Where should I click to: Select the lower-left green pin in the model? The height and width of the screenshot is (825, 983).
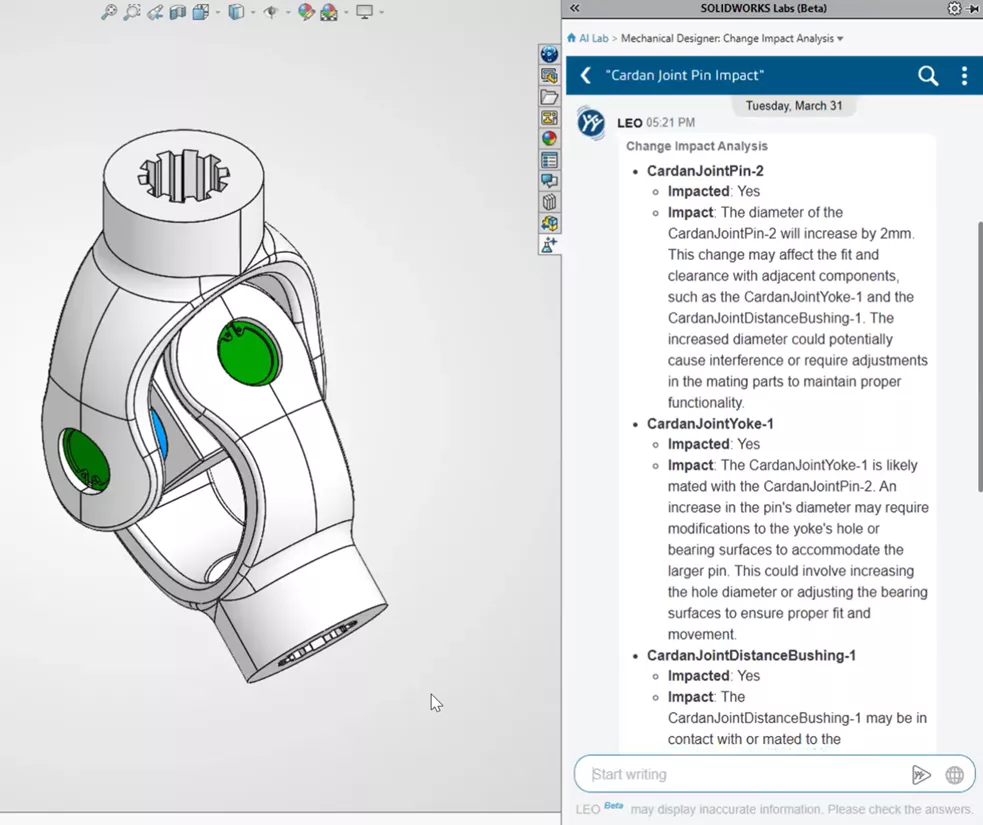(x=86, y=460)
